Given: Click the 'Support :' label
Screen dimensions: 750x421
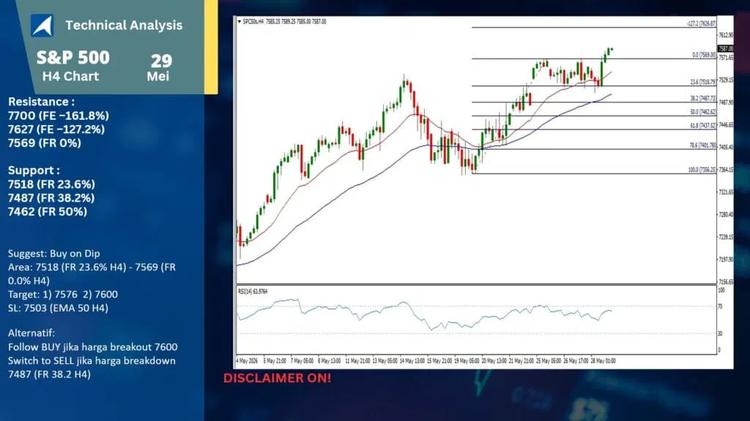Looking at the screenshot, I should (33, 170).
